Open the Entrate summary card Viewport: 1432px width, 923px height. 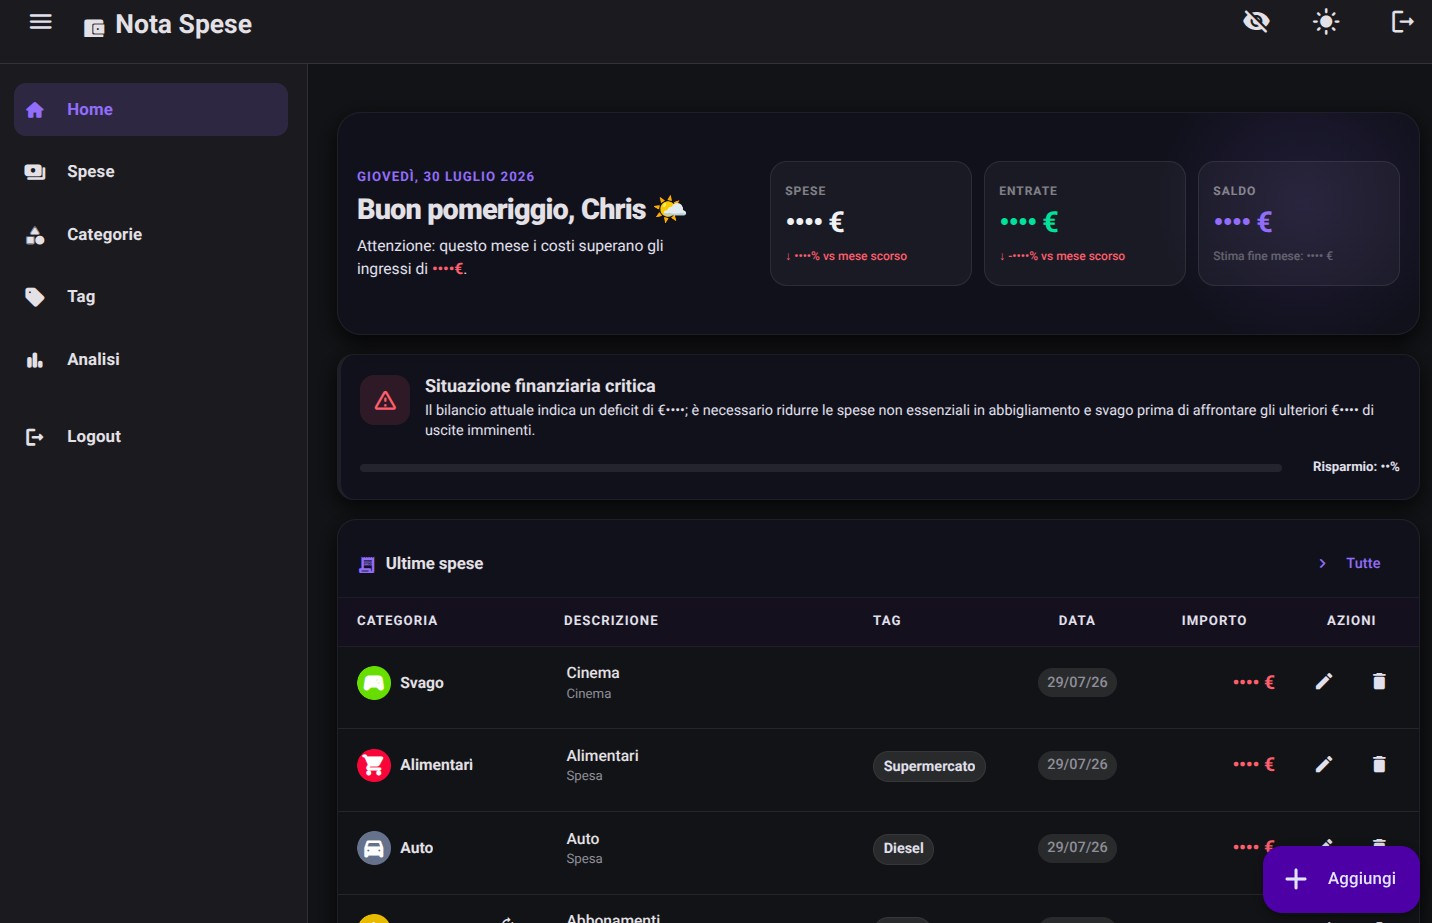pyautogui.click(x=1085, y=223)
